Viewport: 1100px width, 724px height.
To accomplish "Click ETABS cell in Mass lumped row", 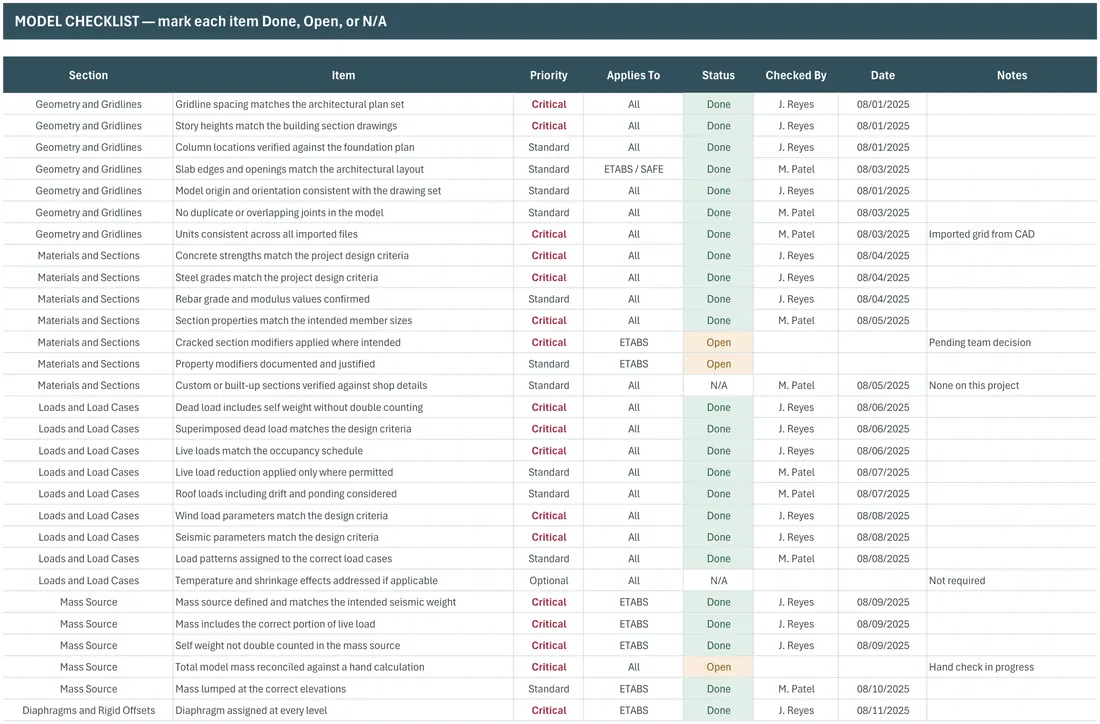I will pos(633,689).
